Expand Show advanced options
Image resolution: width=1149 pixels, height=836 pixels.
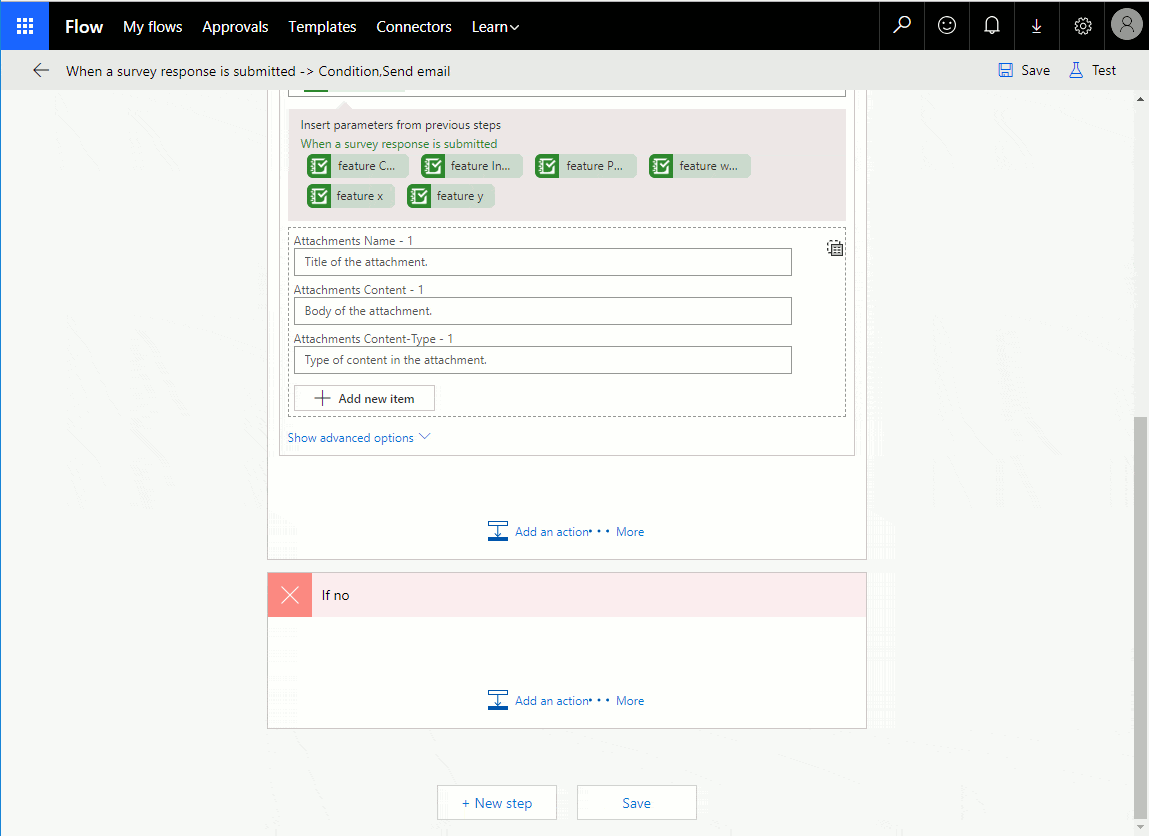358,438
